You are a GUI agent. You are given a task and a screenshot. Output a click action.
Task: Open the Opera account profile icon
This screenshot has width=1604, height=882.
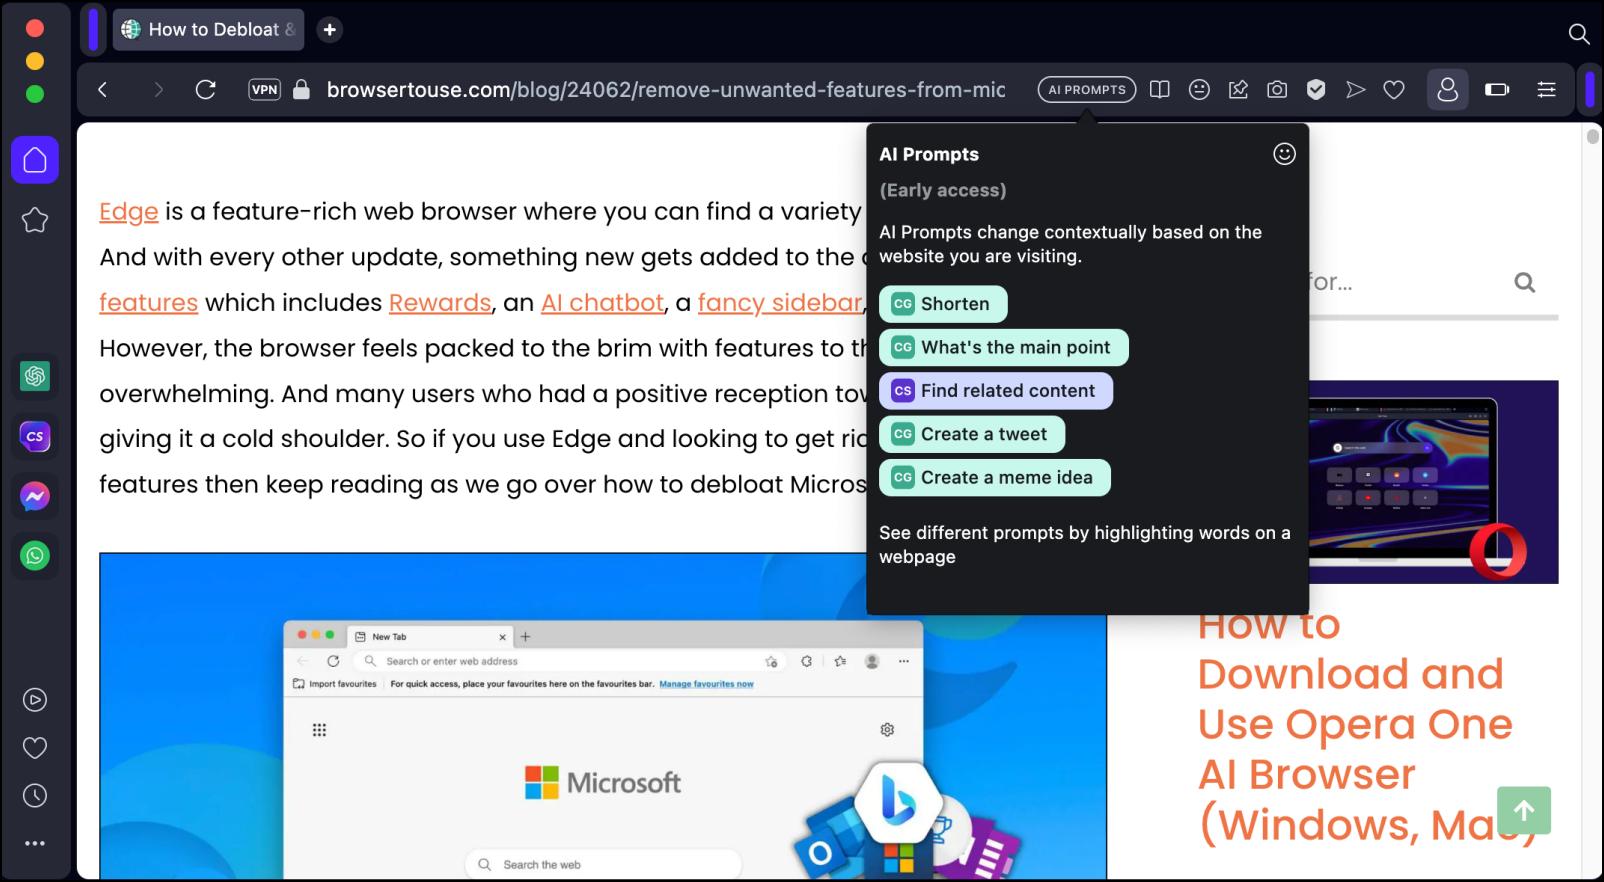[1447, 90]
